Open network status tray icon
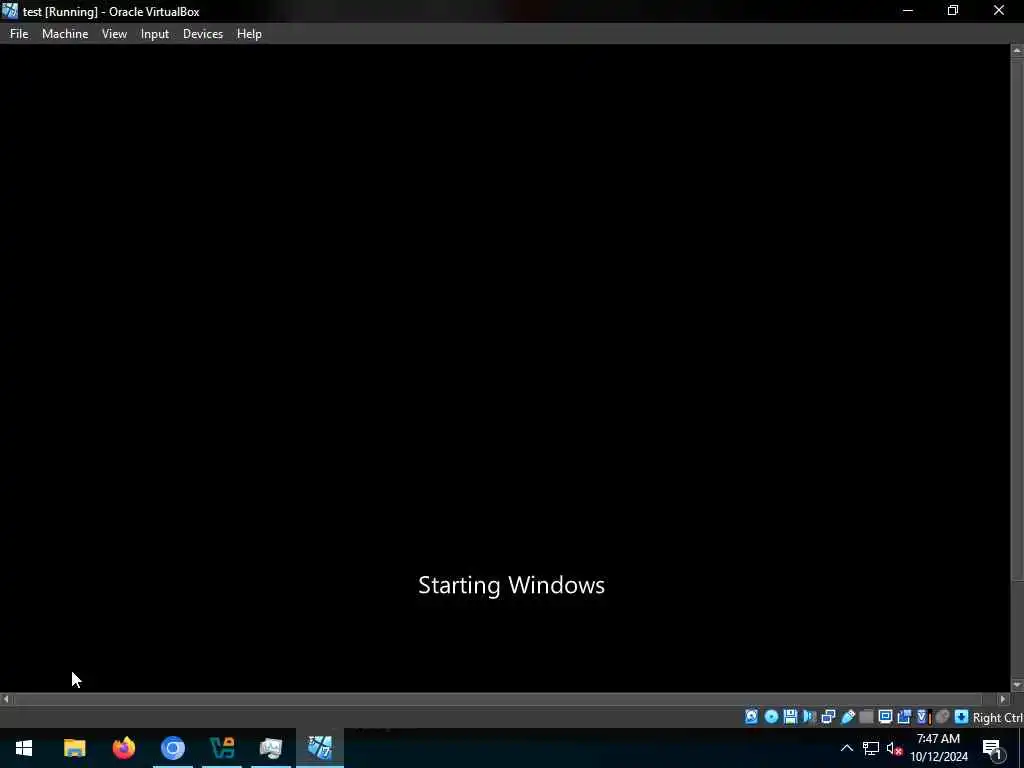1024x768 pixels. click(871, 748)
